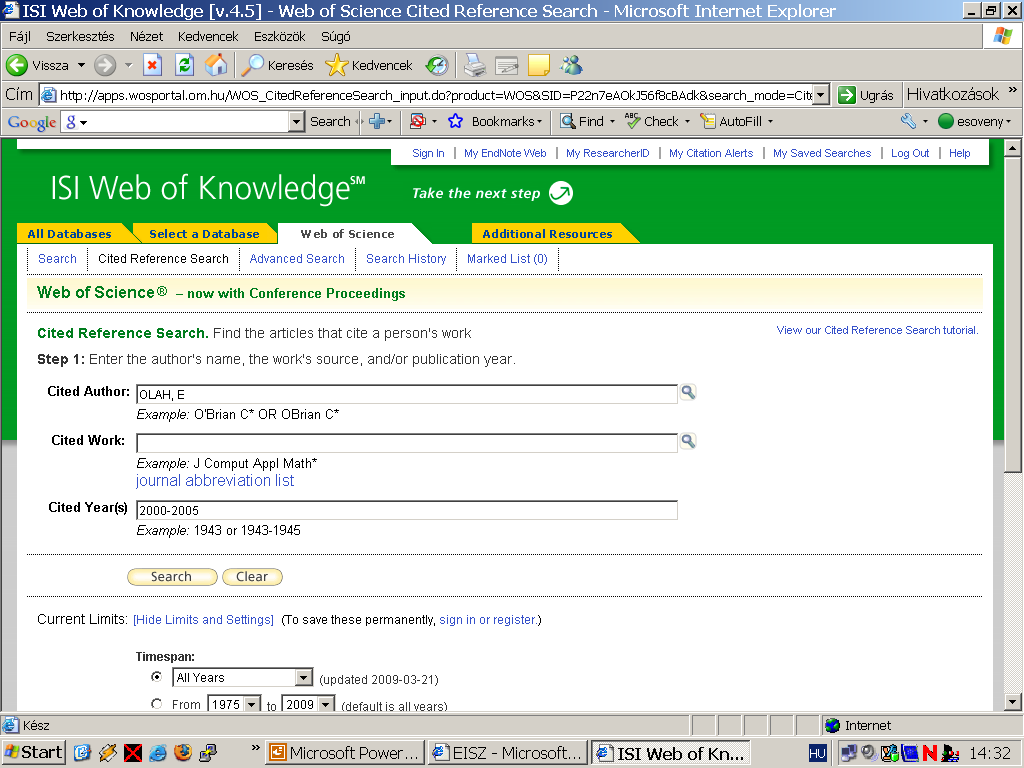Click the scrollbar up arrow

click(x=1012, y=148)
